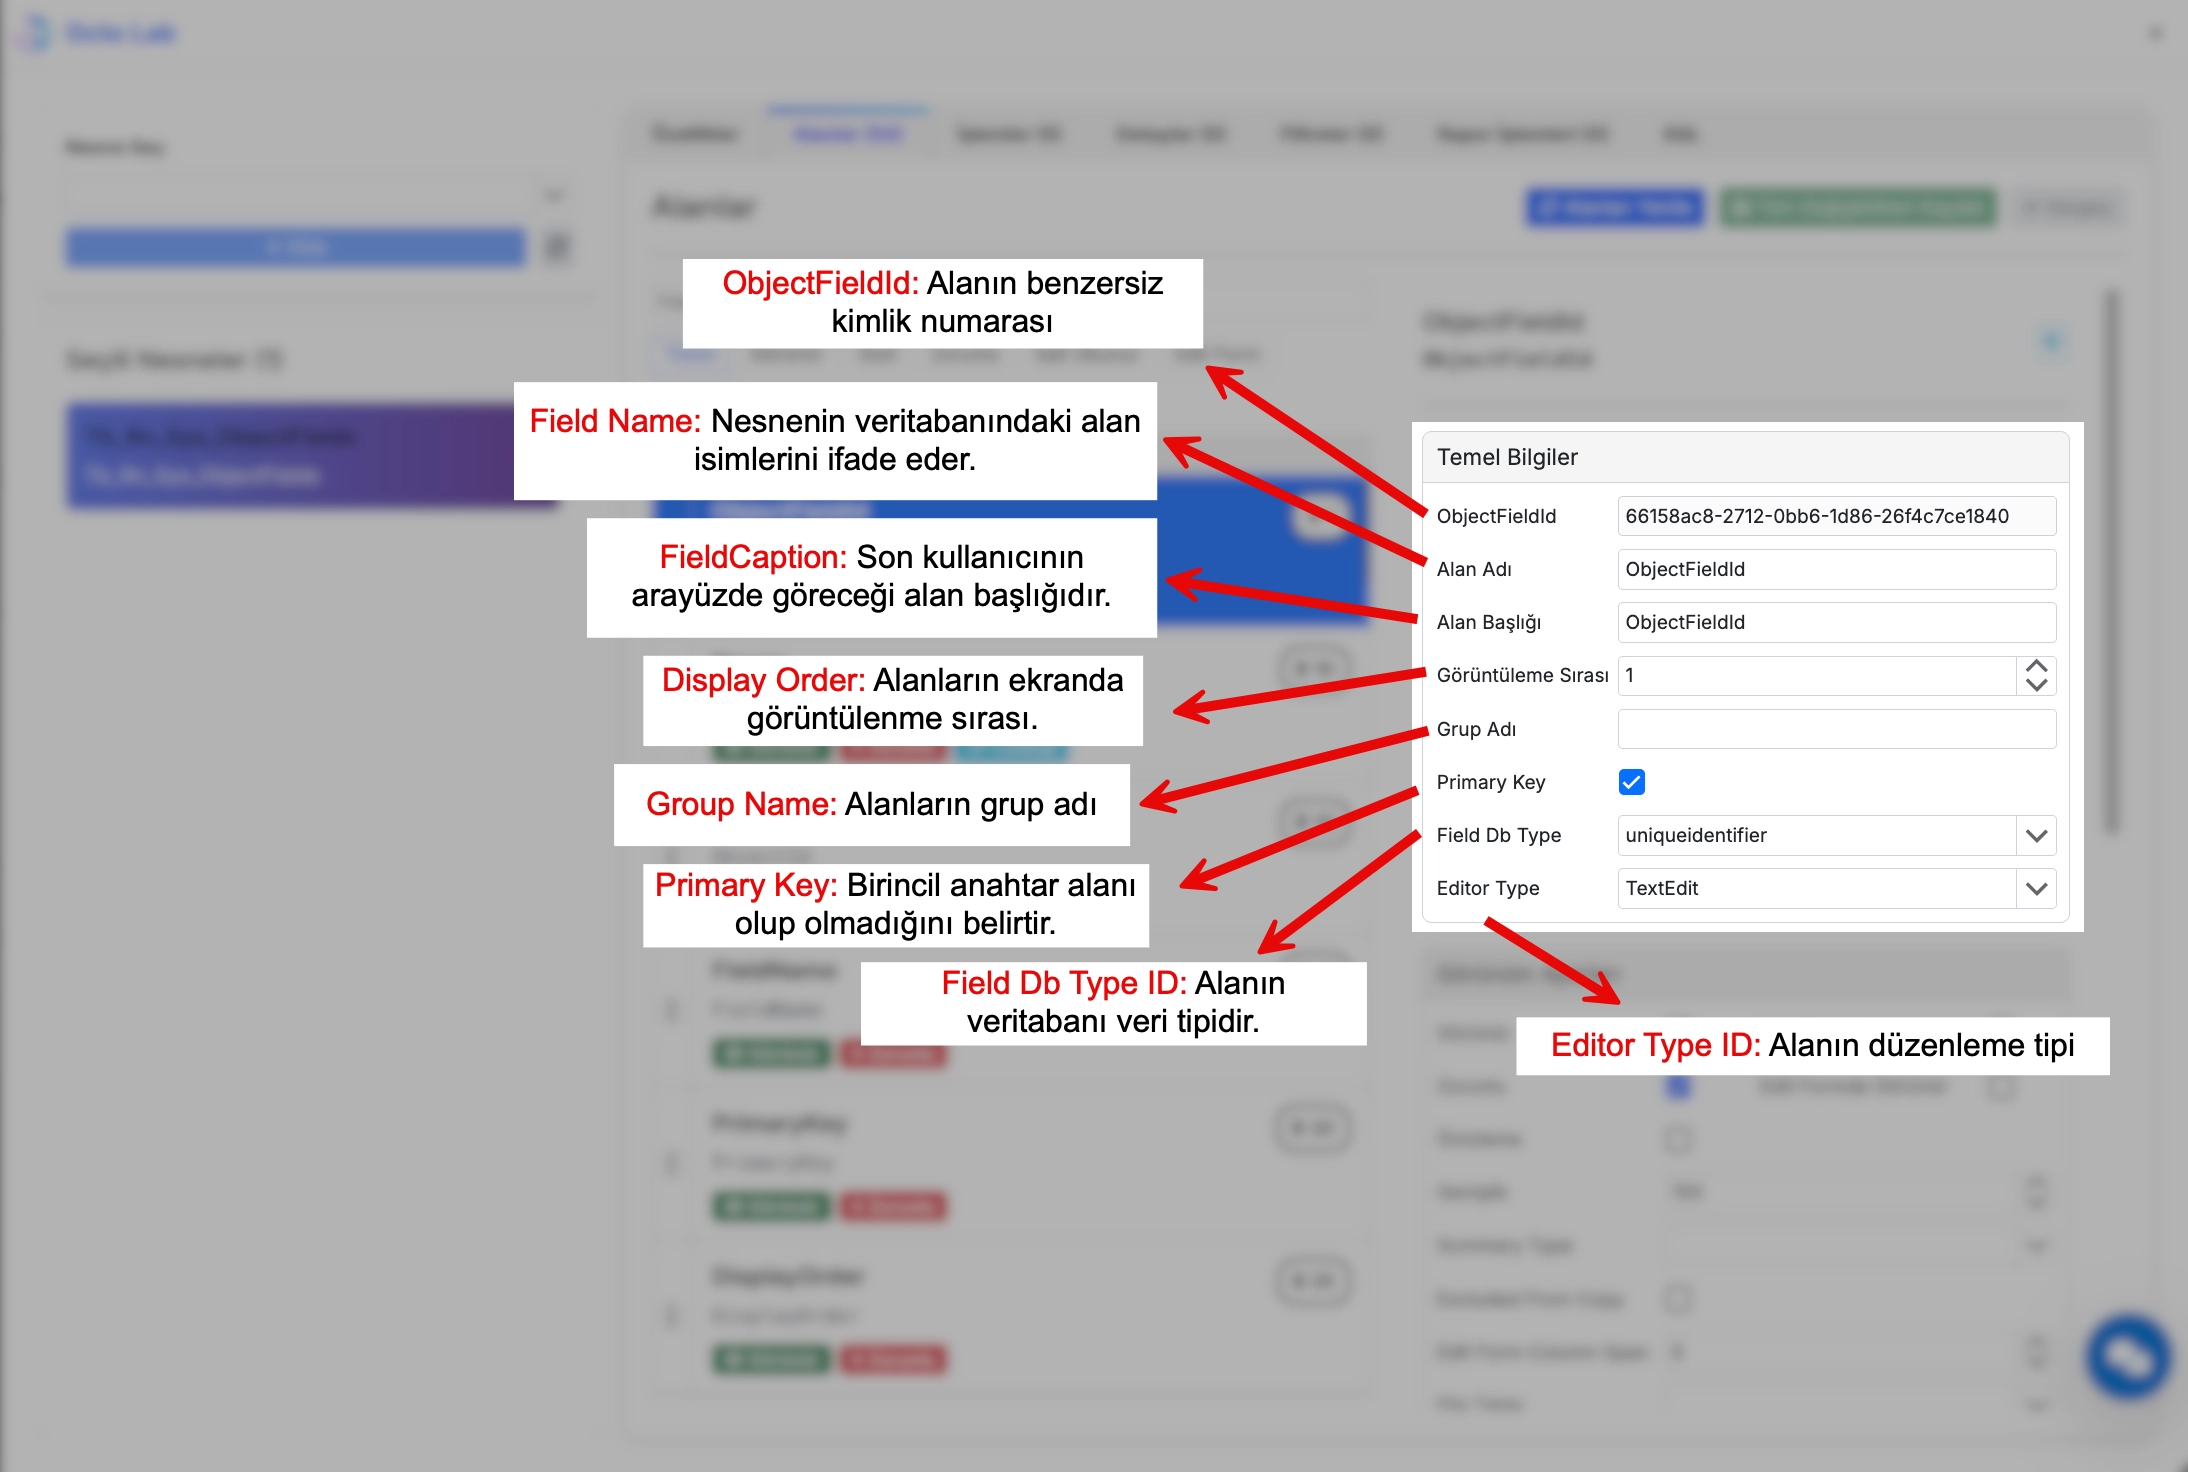2188x1472 pixels.
Task: Click blue icon beside blurred ObjectFieldId heading
Action: (2052, 340)
